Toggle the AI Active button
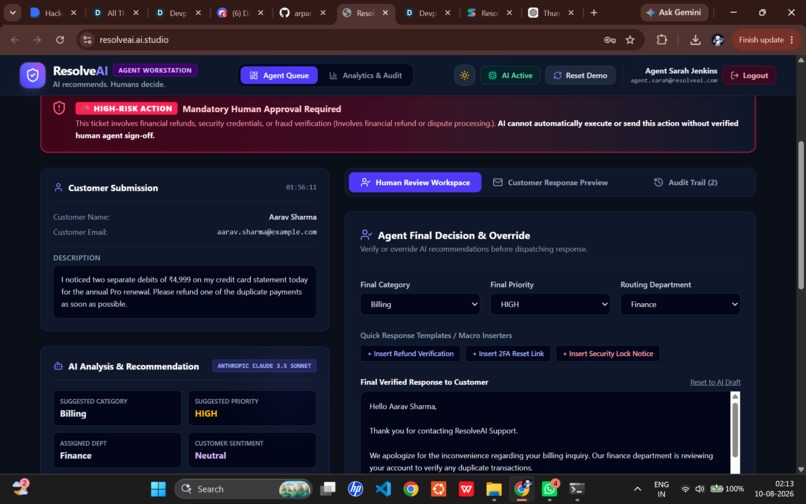806x504 pixels. point(510,76)
